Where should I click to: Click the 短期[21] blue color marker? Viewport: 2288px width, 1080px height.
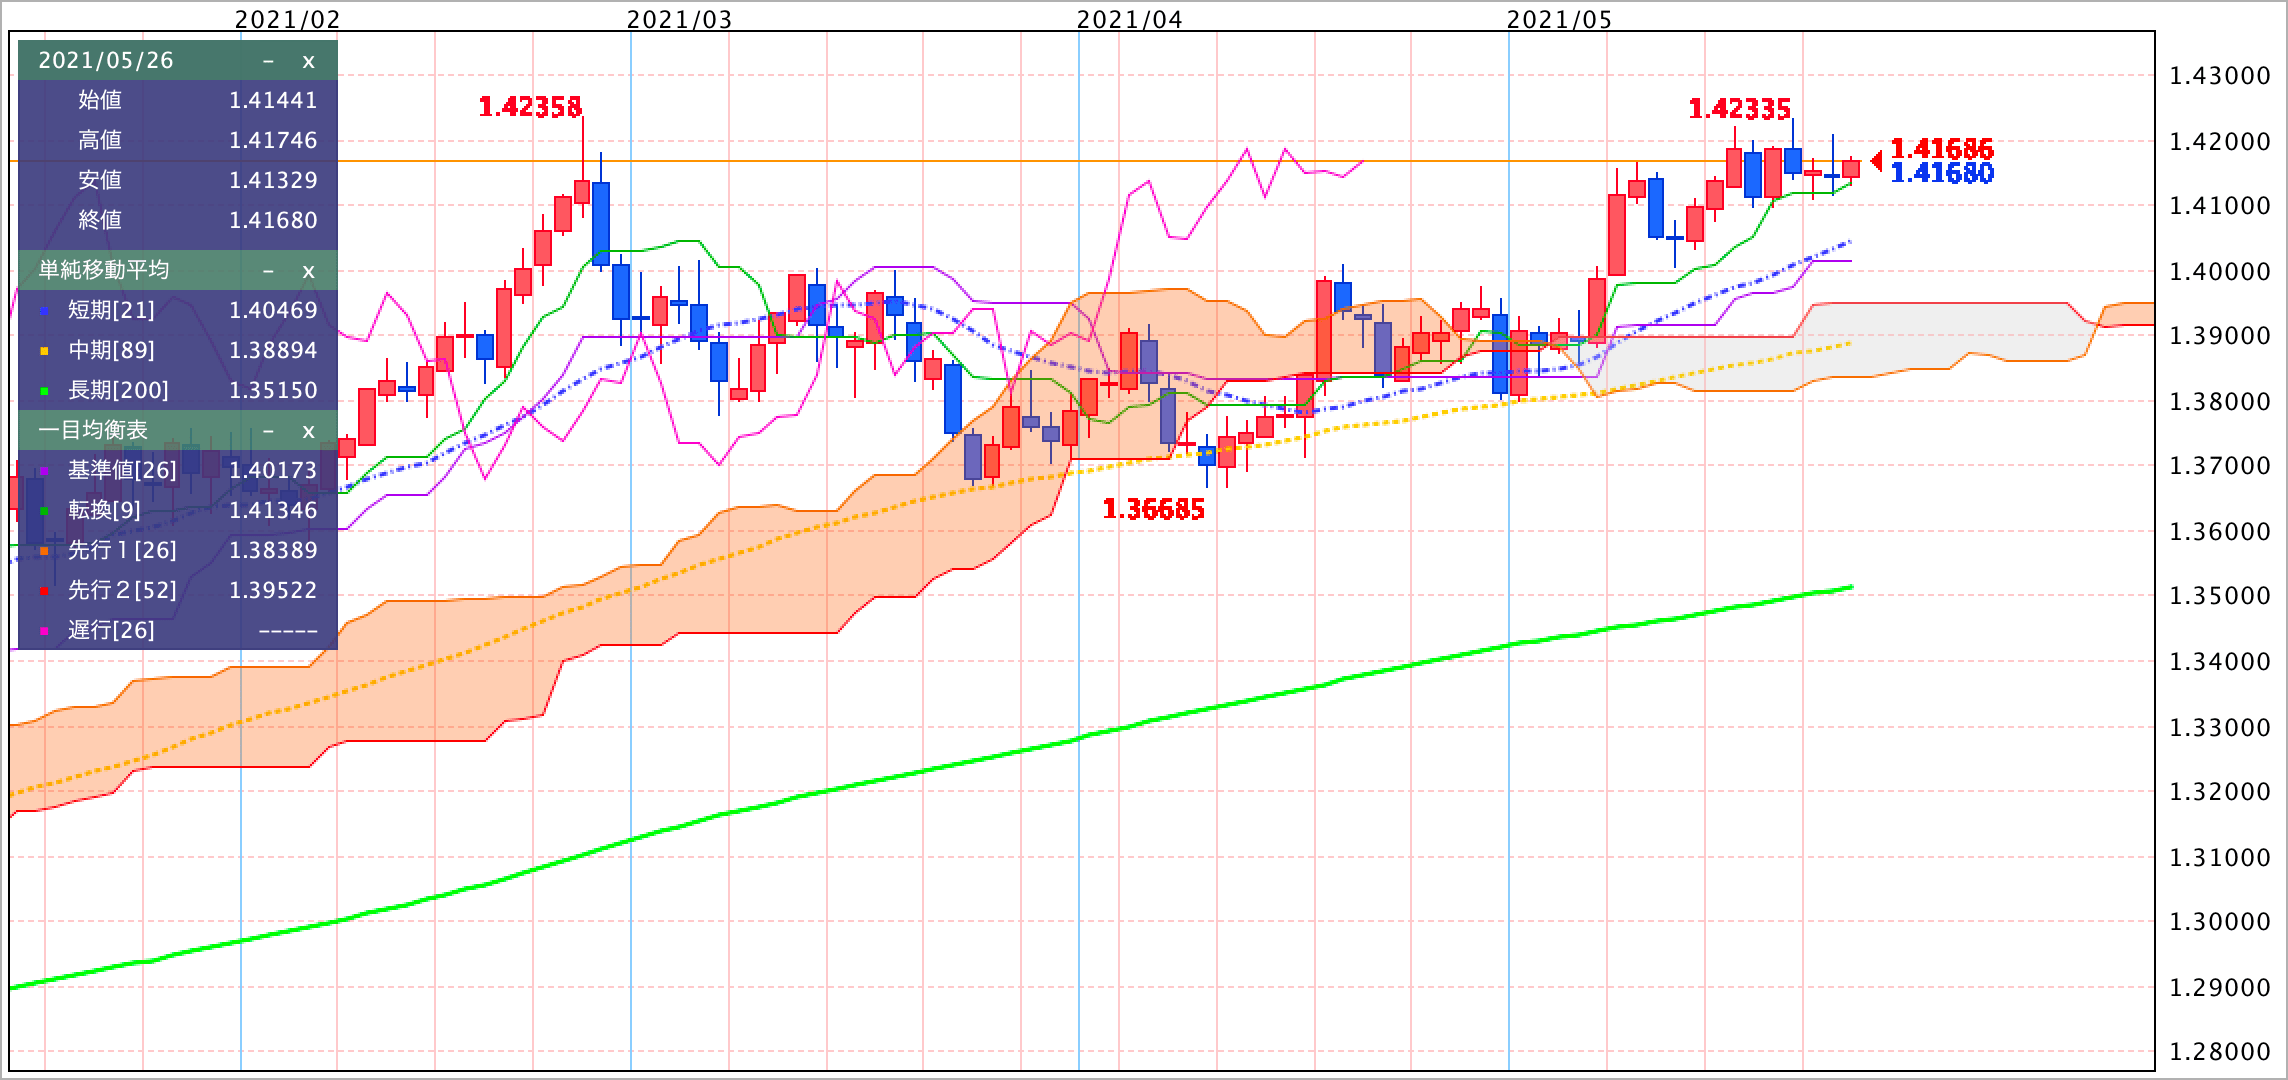[x=44, y=312]
